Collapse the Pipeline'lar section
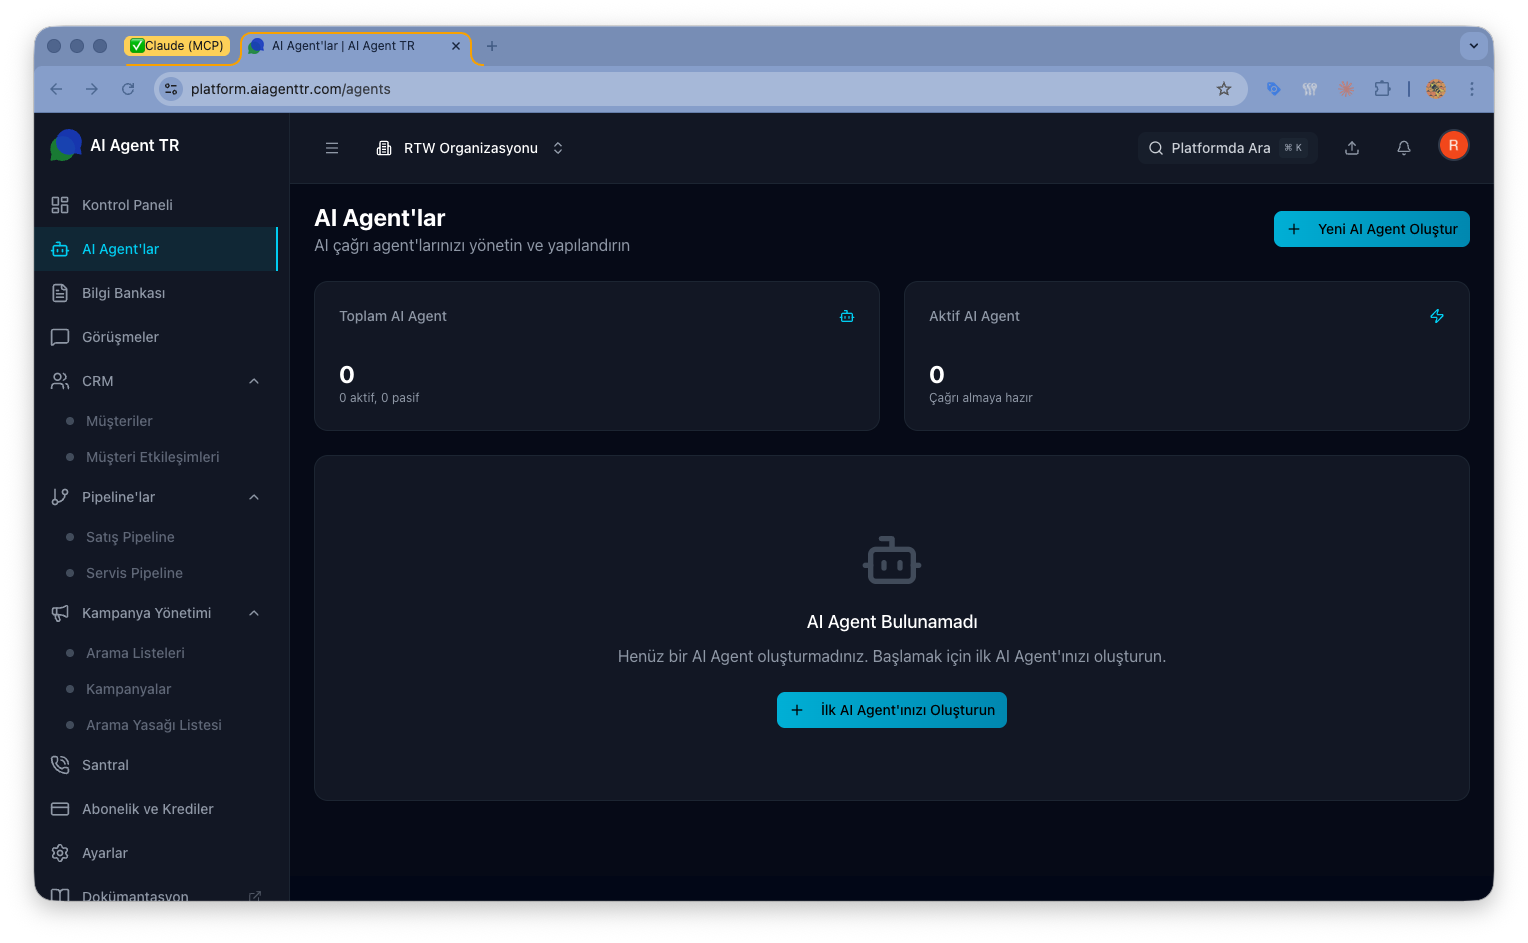The height and width of the screenshot is (943, 1528). 253,497
